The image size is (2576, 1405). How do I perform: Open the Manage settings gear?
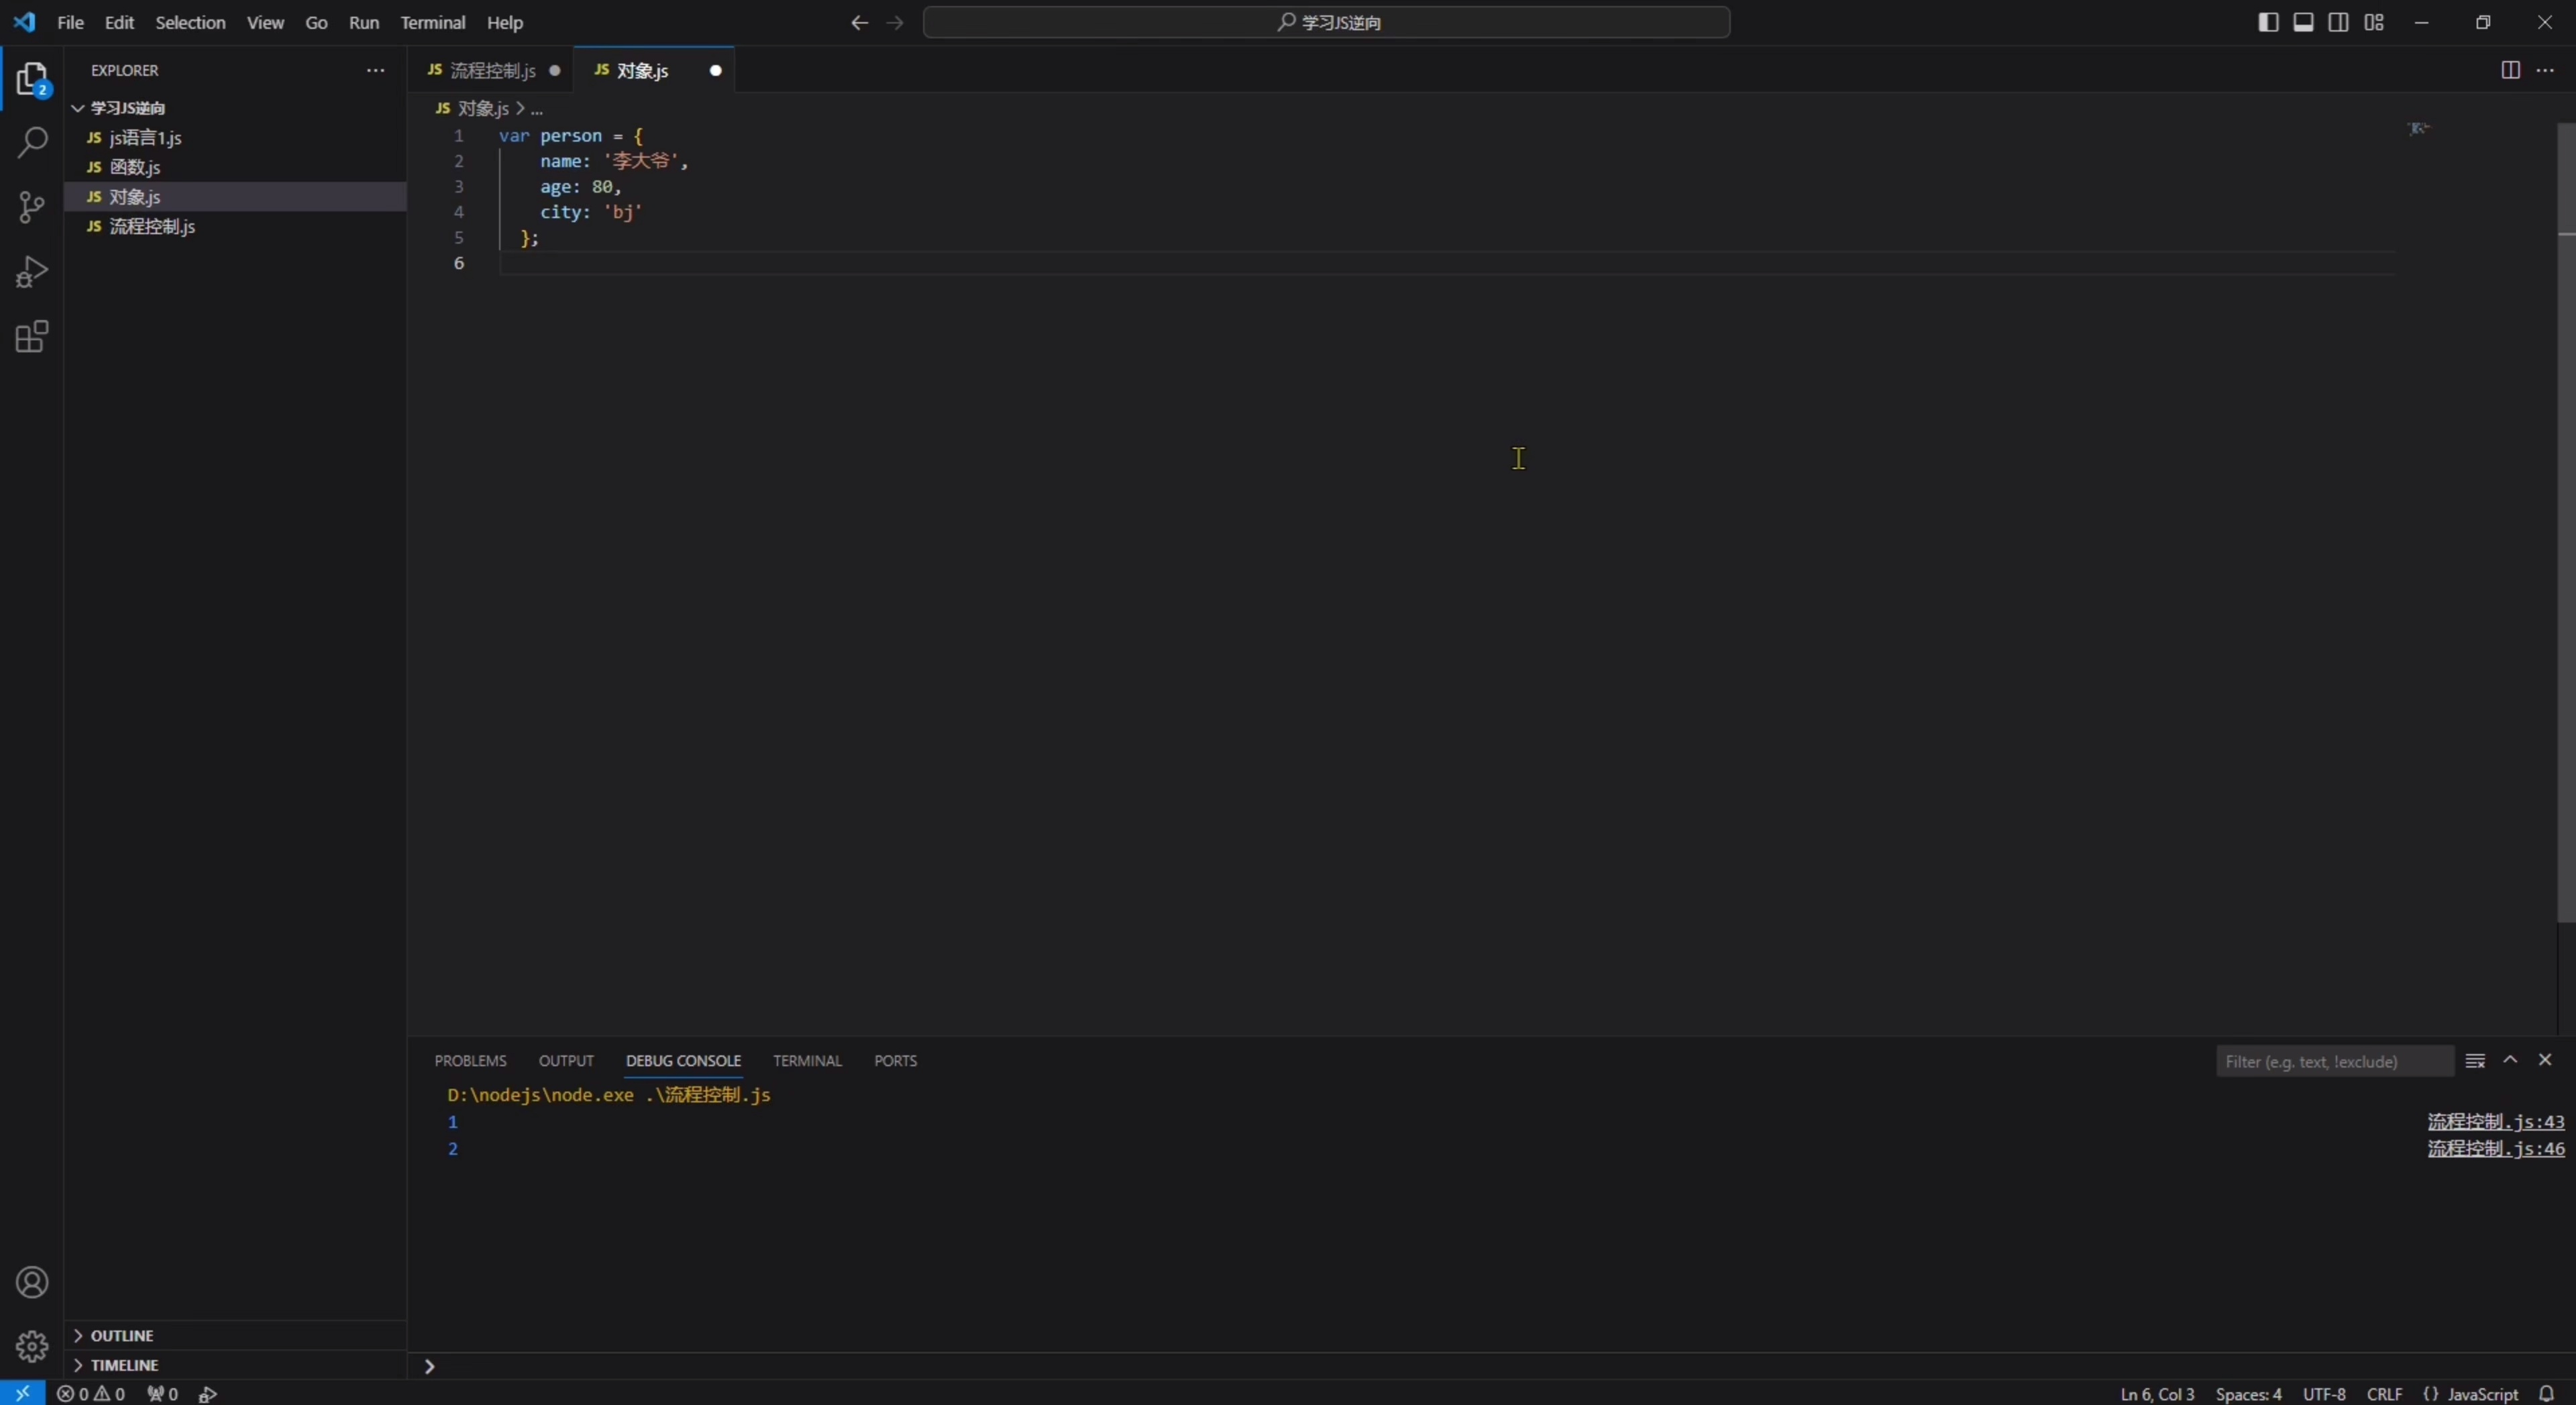[x=32, y=1346]
